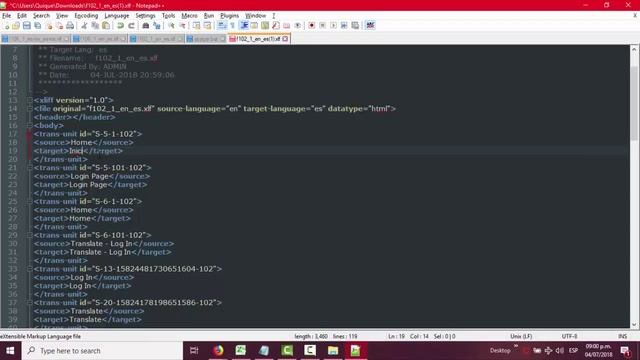Screen dimensions: 640x360
Task: Open the notification center icon
Action: 625,351
